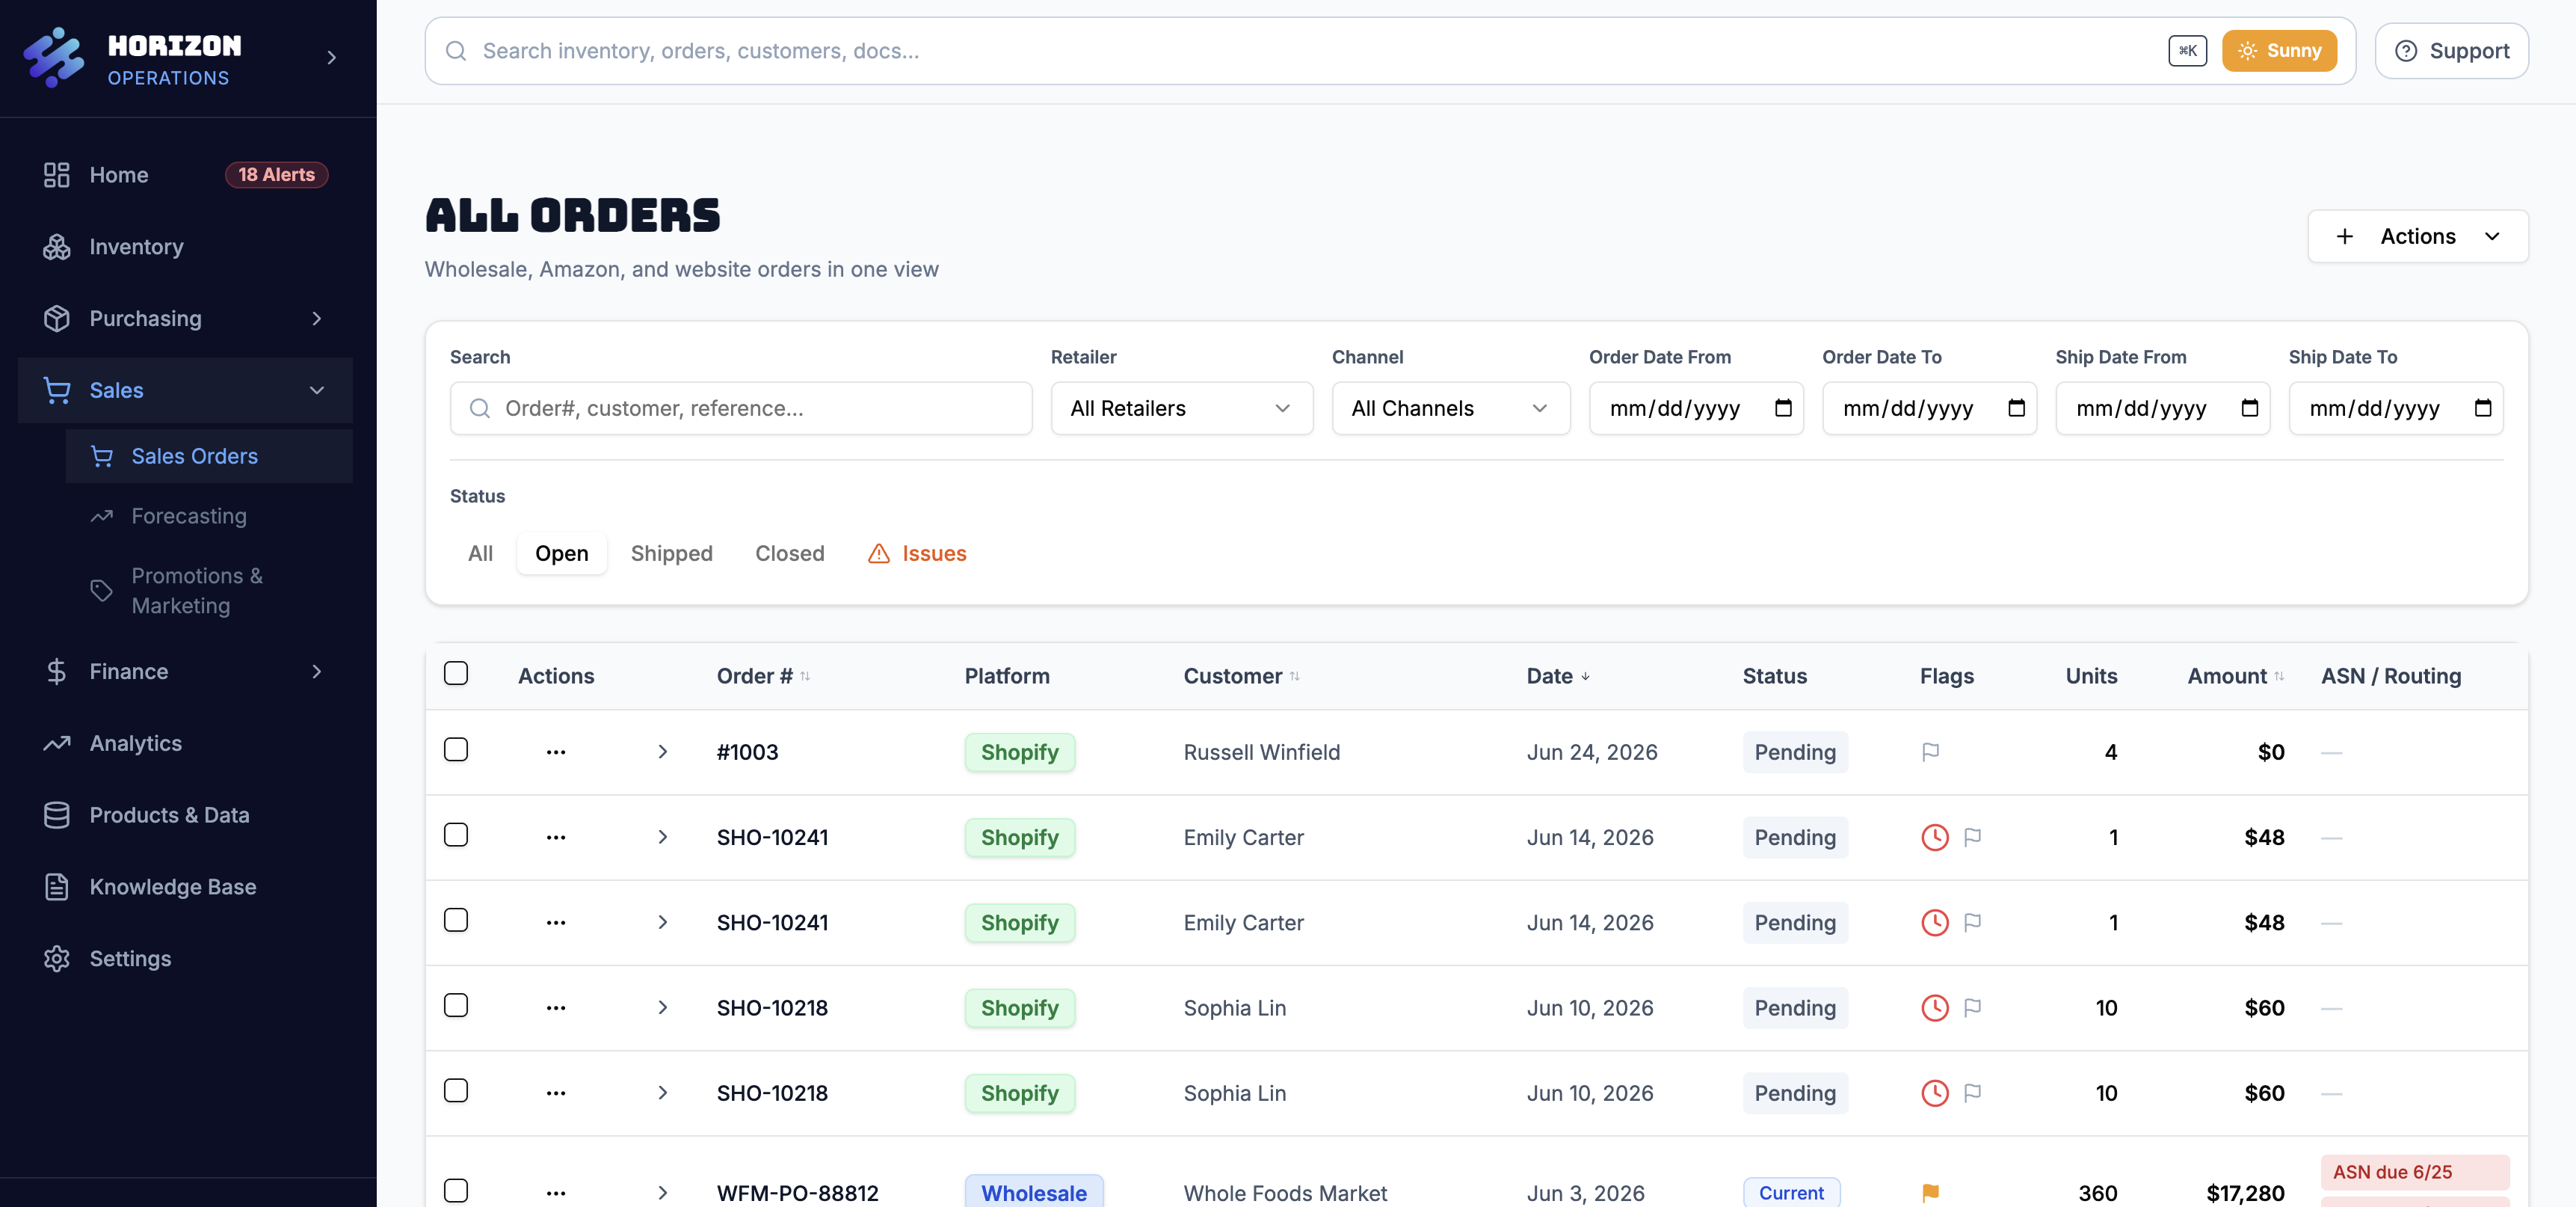Screen dimensions: 2576x1207
Task: Click the flag icon on order #1003
Action: [1930, 752]
